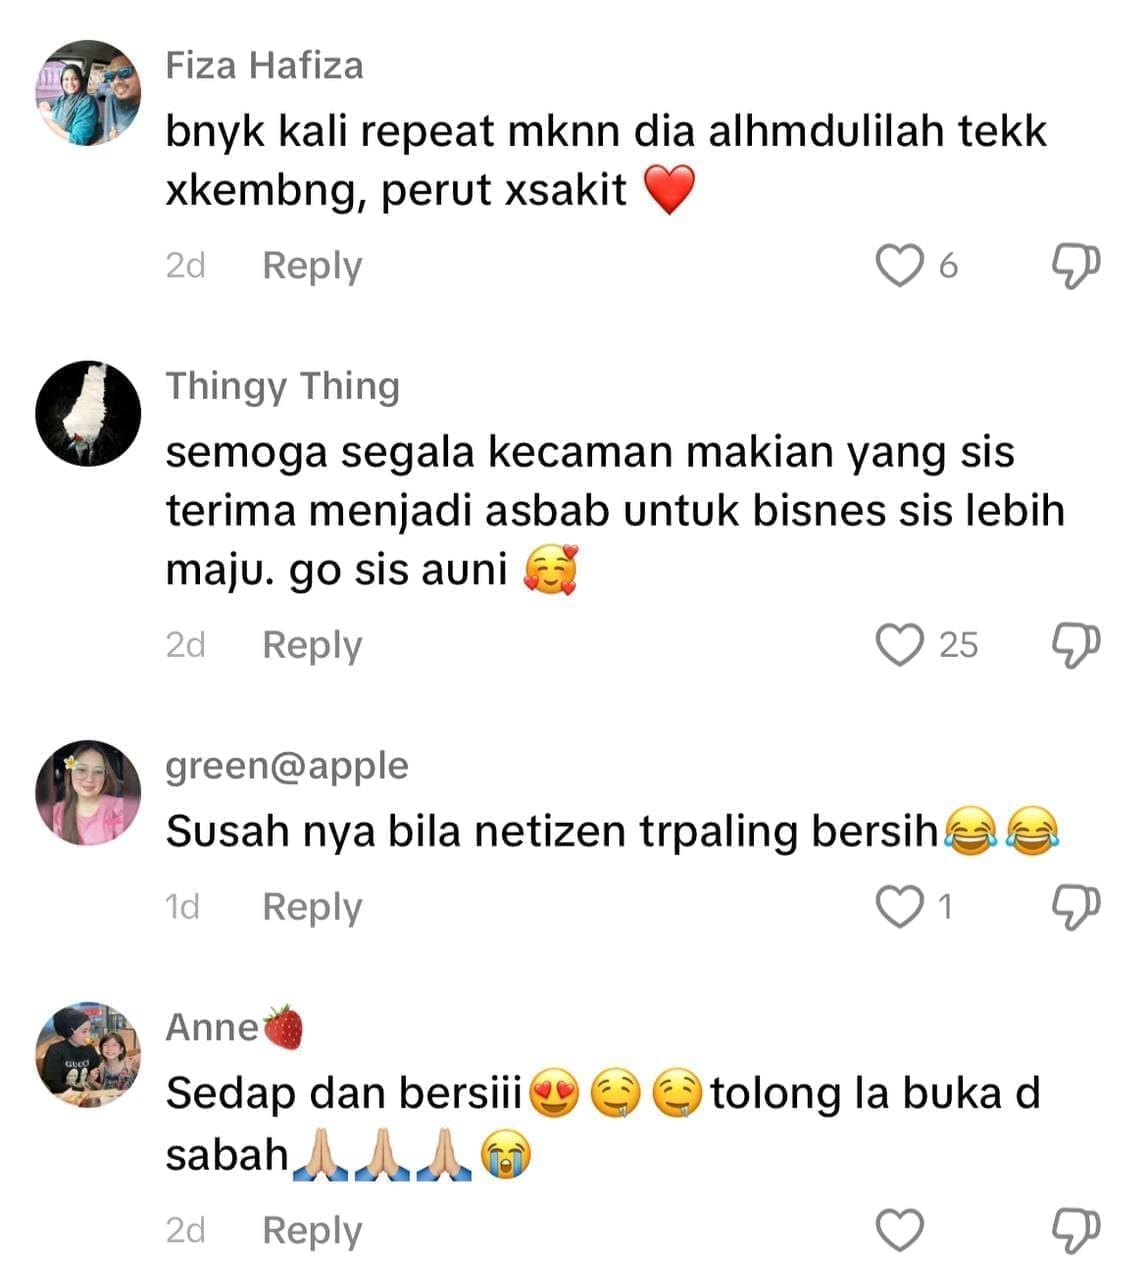Dislike Fiza Hafiza's comment

(1077, 266)
